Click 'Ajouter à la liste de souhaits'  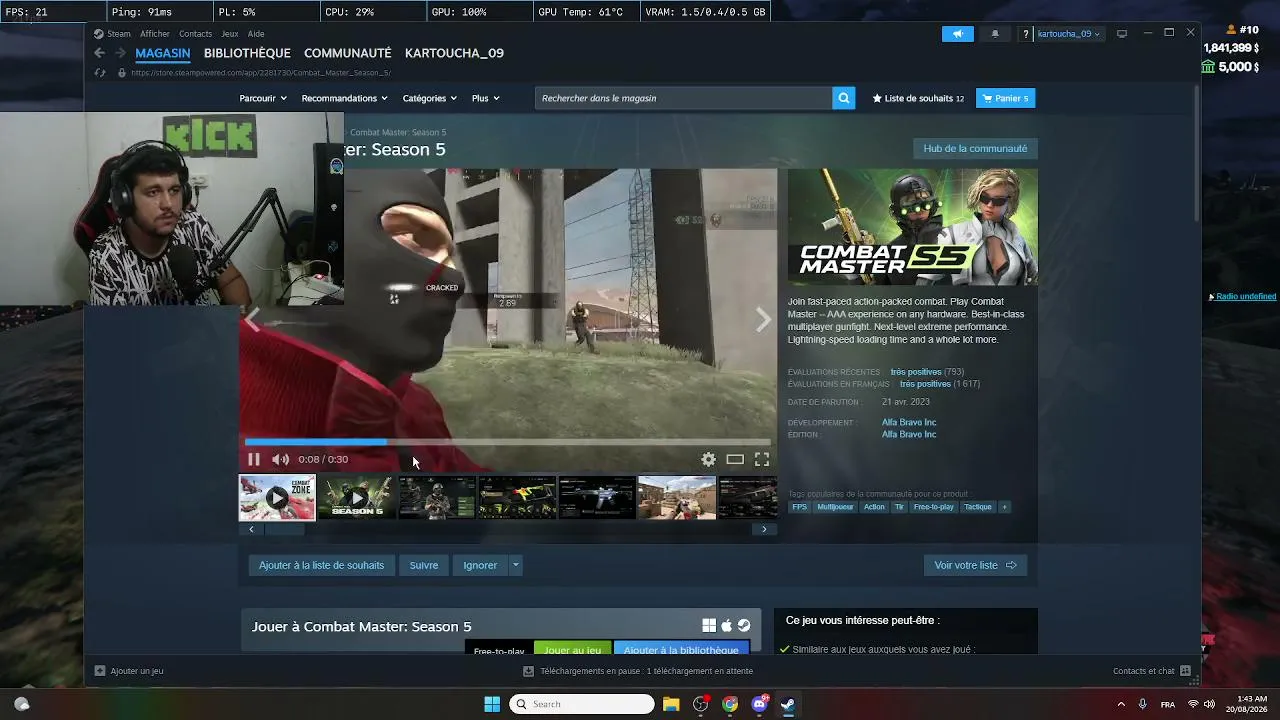pos(321,565)
